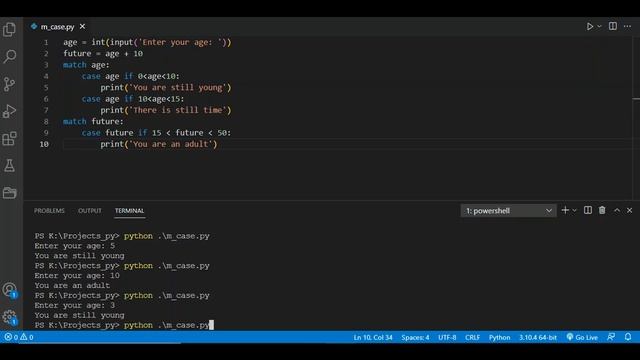
Task: Click 'future = age + 10' code line
Action: click(x=103, y=53)
